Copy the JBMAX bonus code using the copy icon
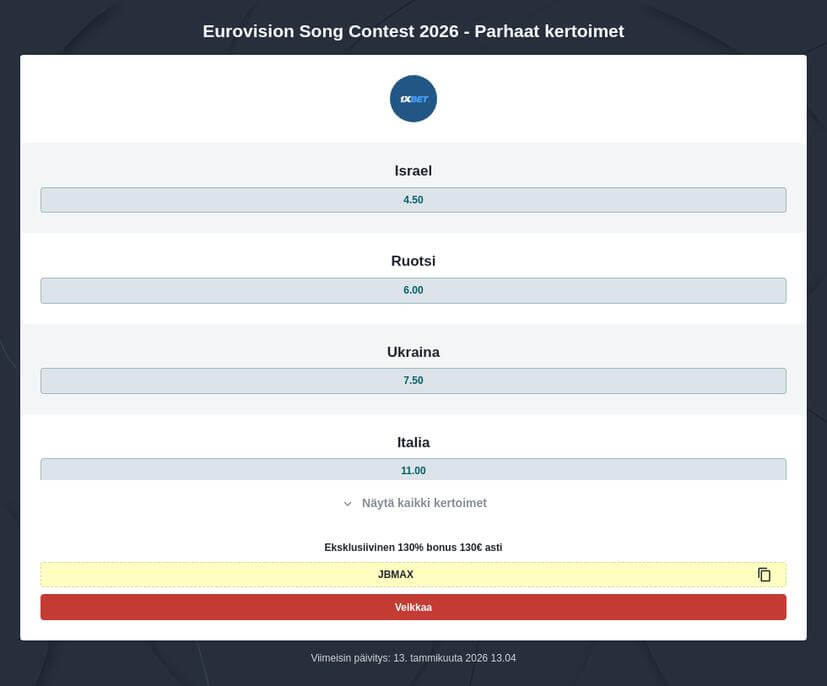Image resolution: width=827 pixels, height=686 pixels. [x=764, y=574]
